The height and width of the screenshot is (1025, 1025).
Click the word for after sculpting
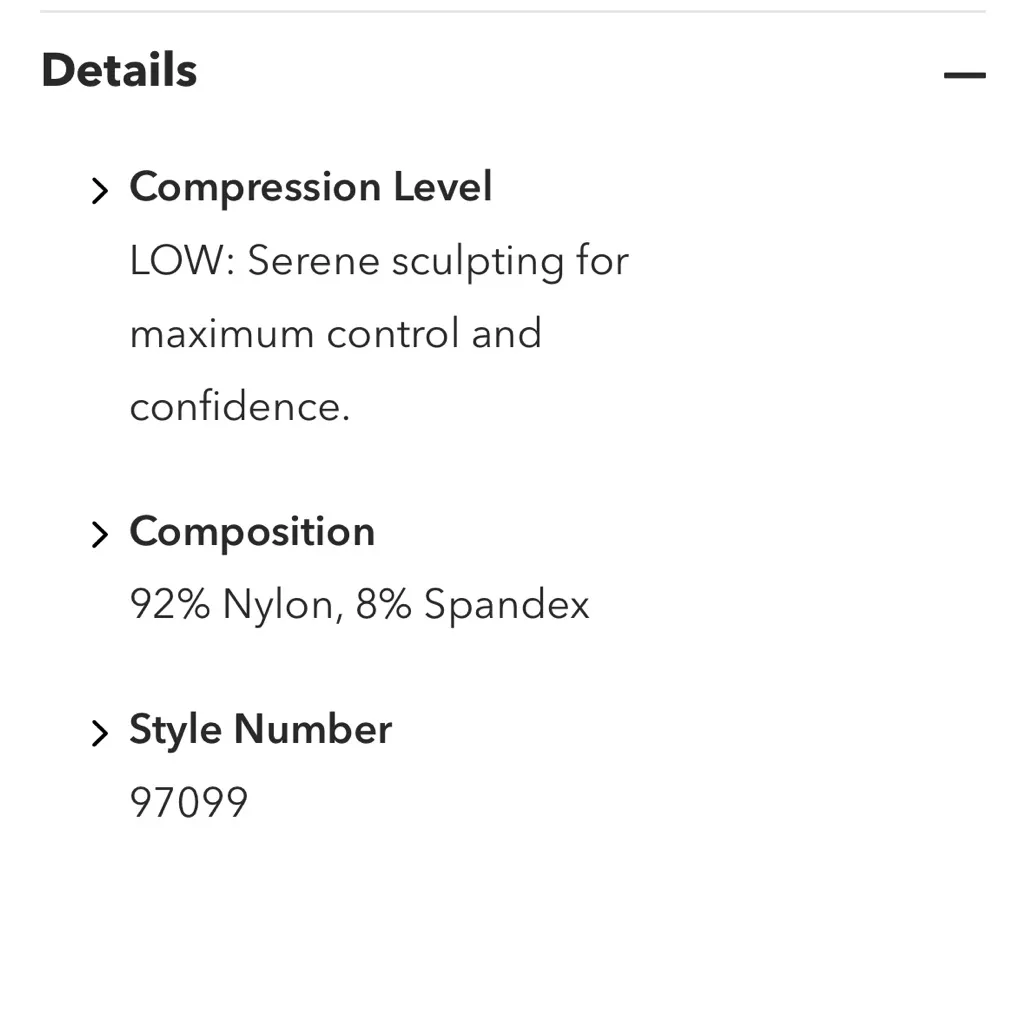point(602,262)
